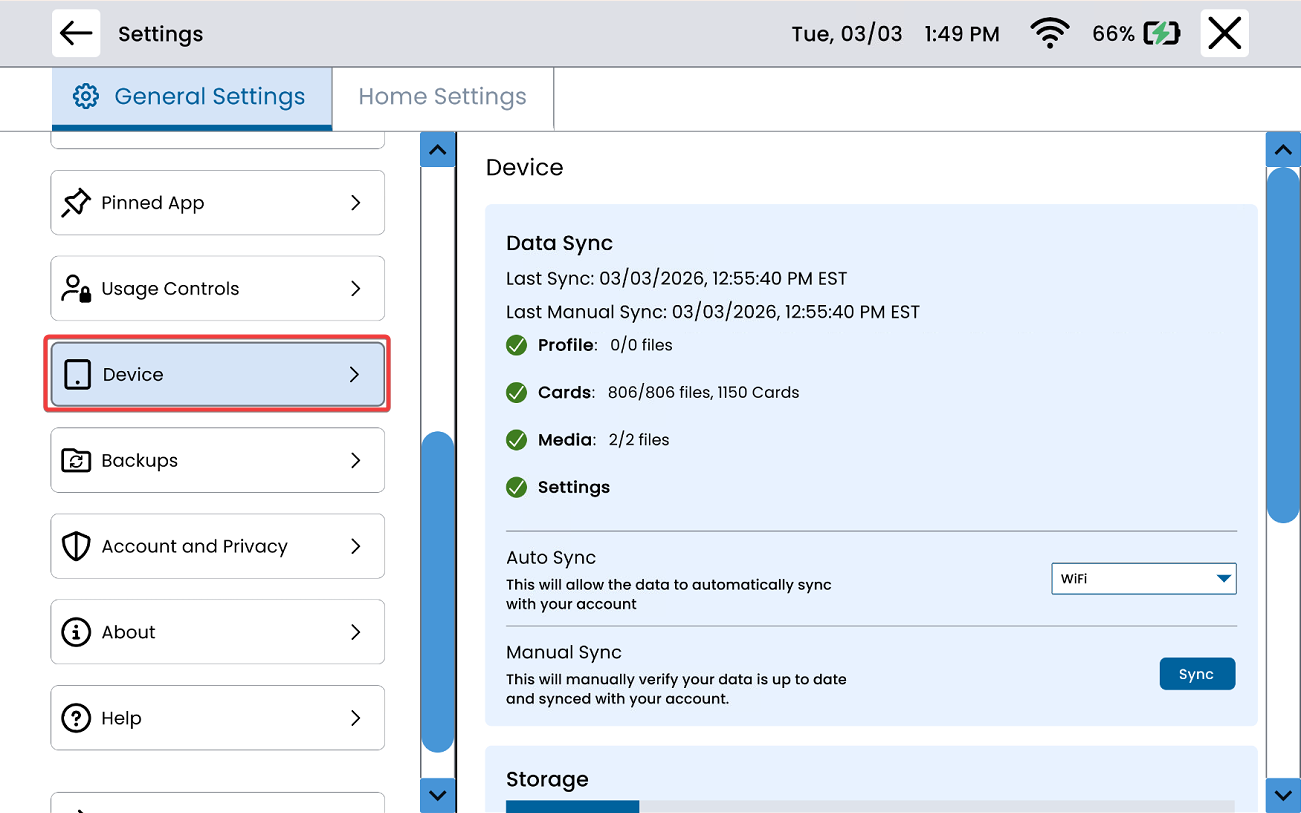Click the Help question mark icon

(x=76, y=719)
